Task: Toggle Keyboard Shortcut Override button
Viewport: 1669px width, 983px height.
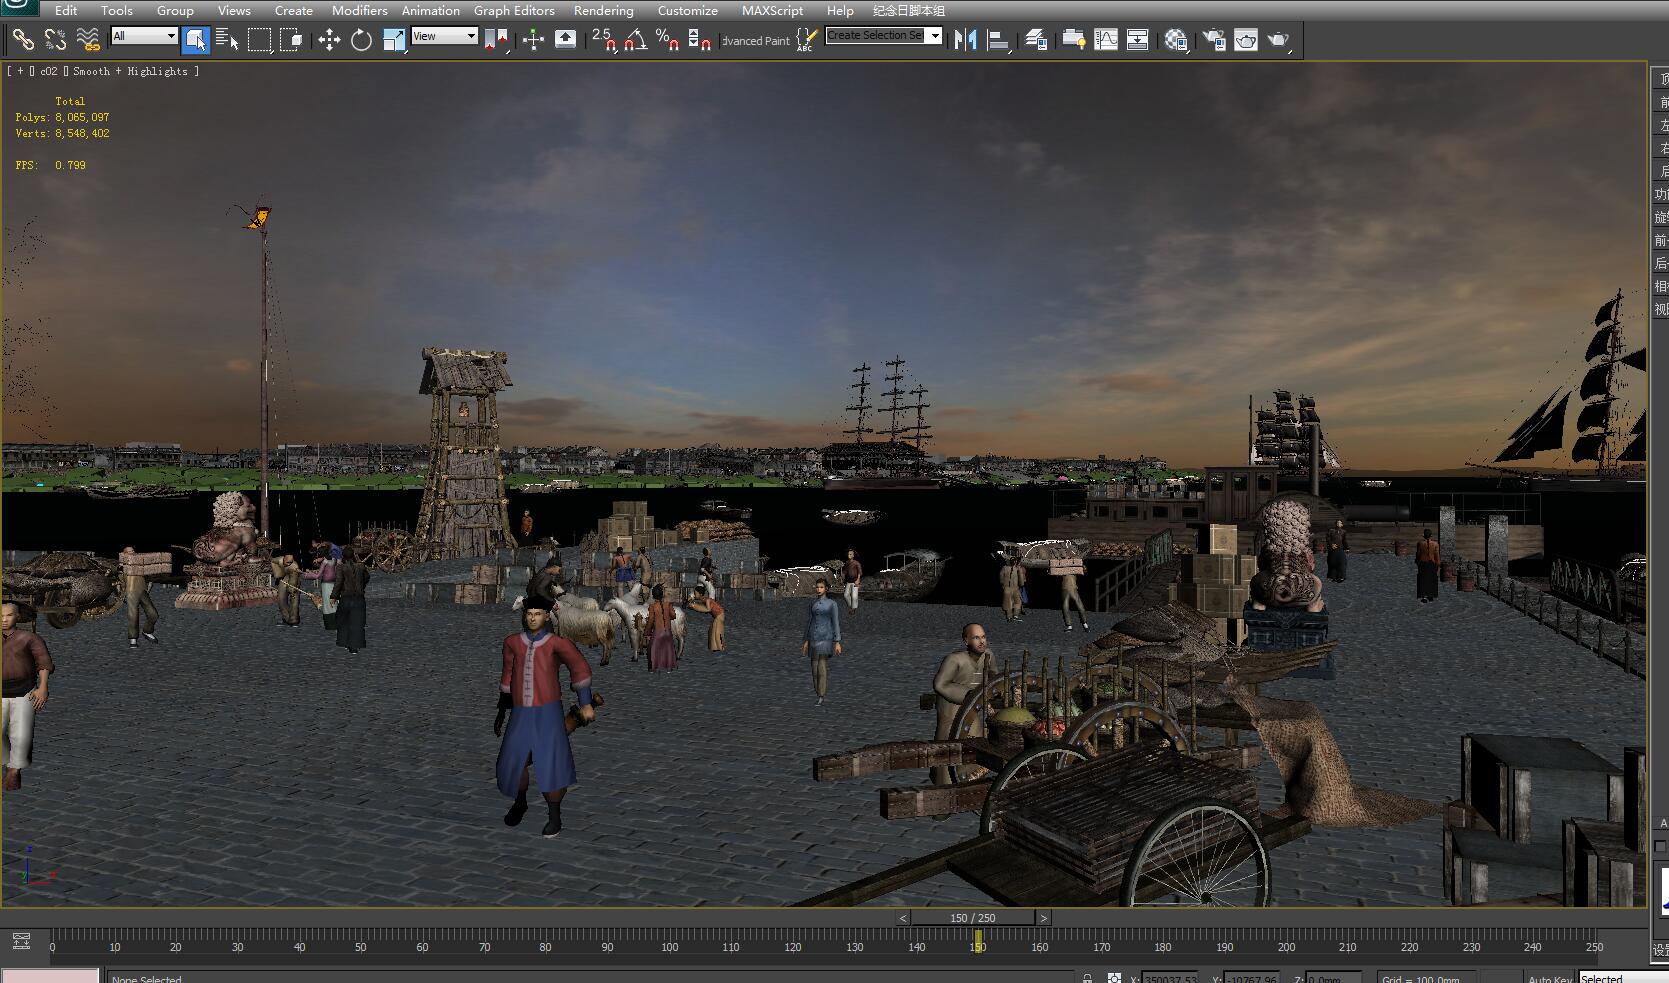Action: (565, 40)
